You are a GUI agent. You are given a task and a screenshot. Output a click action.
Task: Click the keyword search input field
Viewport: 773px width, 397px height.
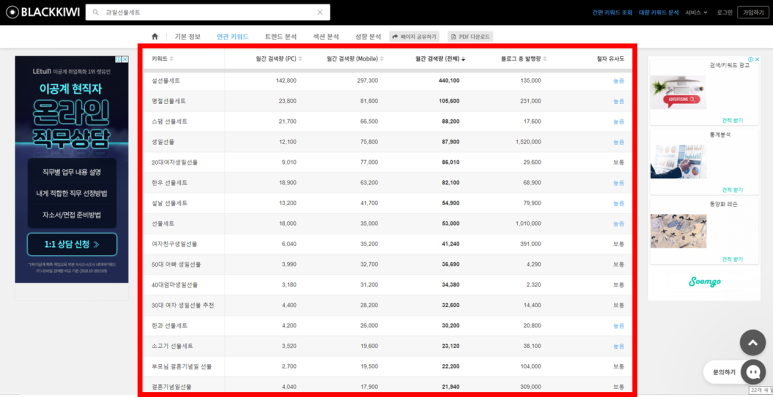click(207, 12)
